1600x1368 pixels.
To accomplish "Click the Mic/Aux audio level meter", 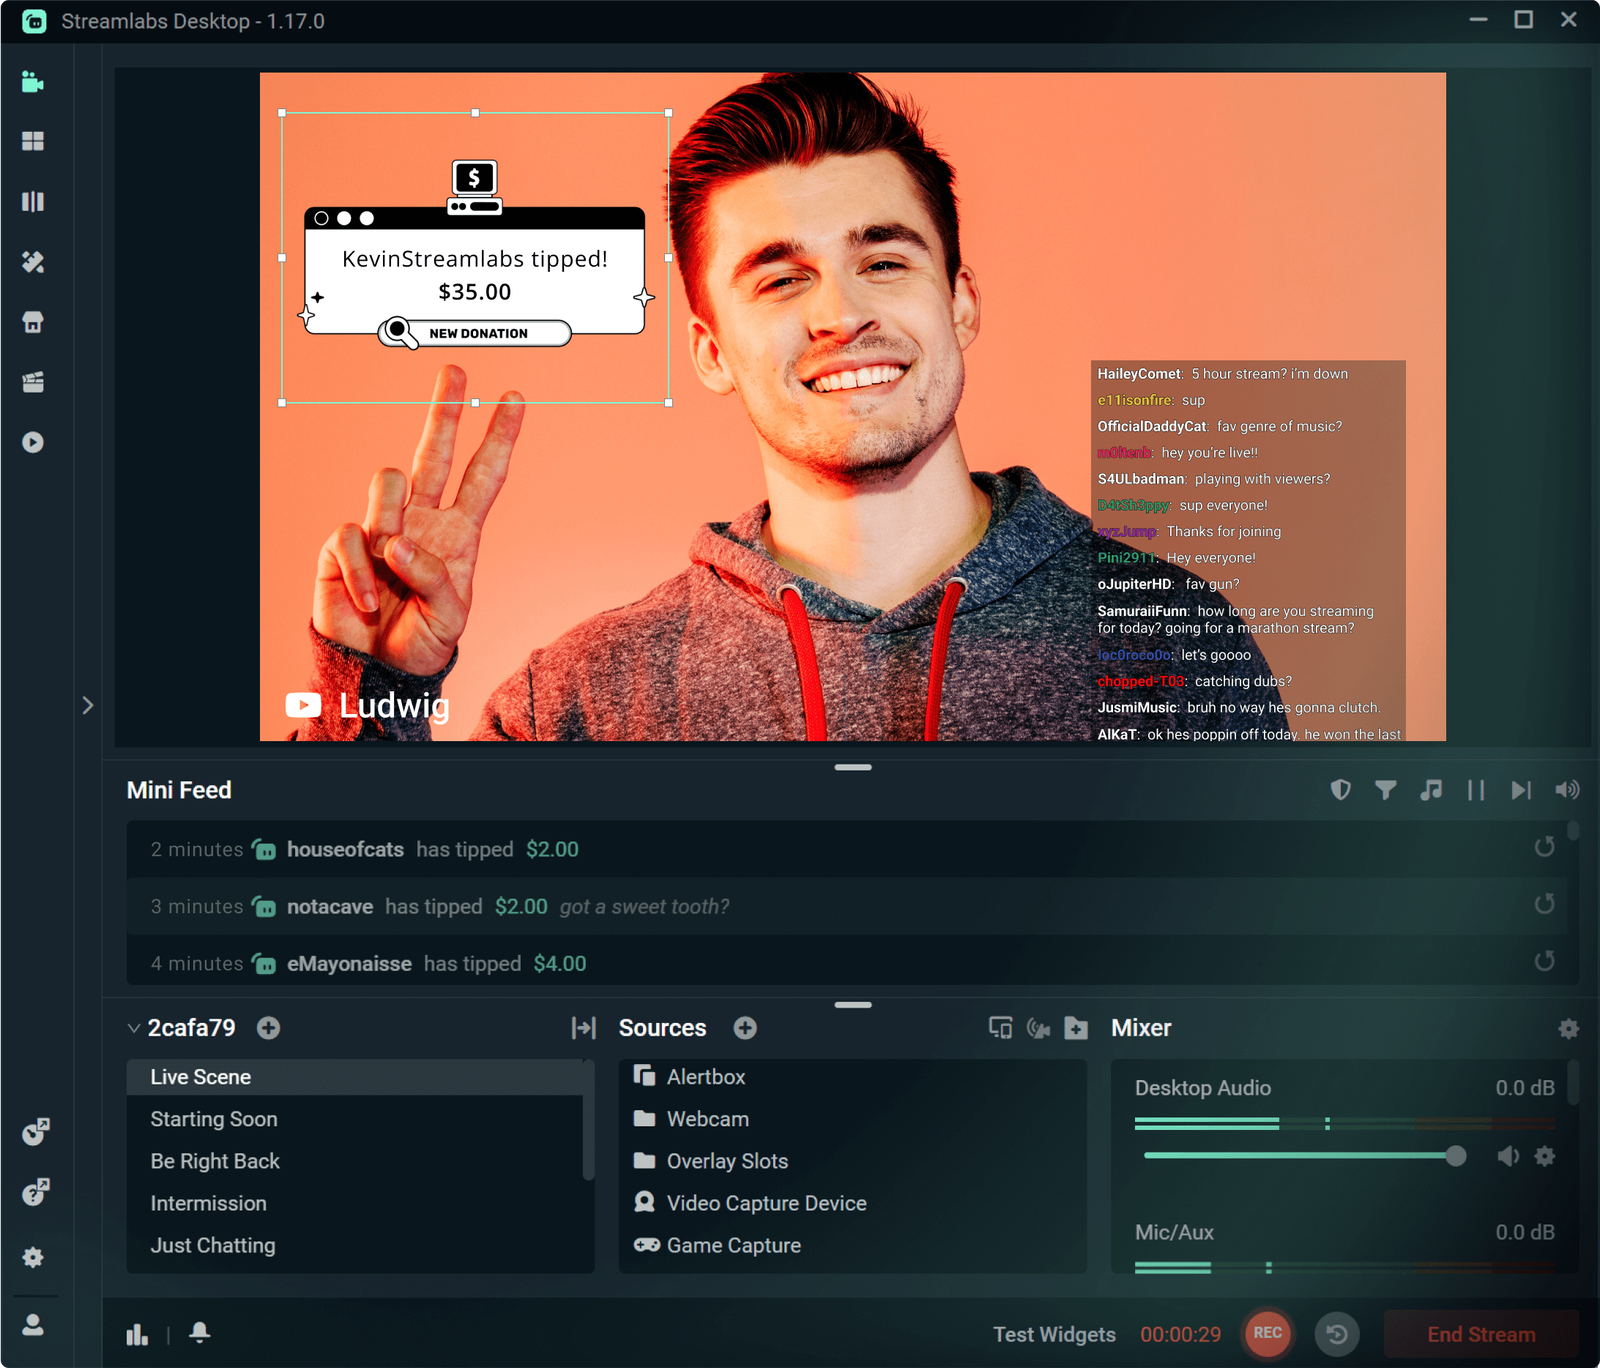I will [x=1345, y=1268].
